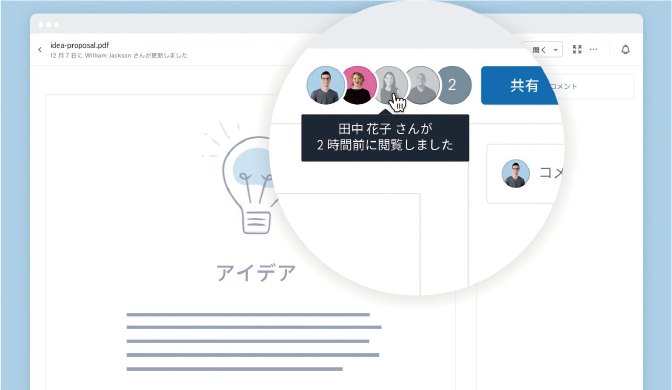Select the idea-proposal.pdf file title

(80, 45)
